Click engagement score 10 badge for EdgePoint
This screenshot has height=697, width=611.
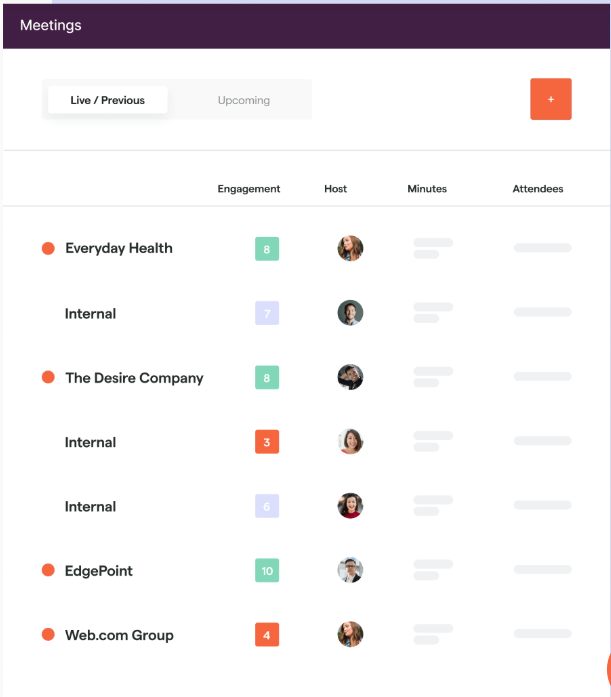[267, 570]
